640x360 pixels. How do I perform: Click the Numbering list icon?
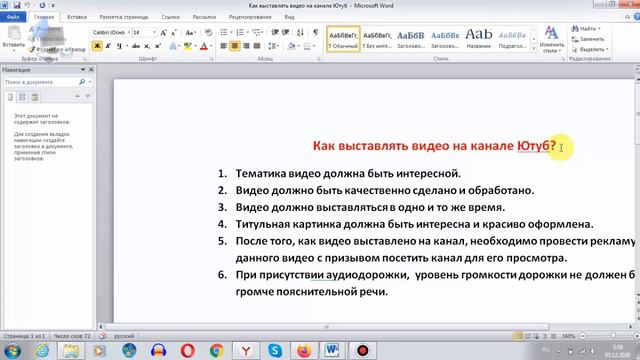point(240,32)
